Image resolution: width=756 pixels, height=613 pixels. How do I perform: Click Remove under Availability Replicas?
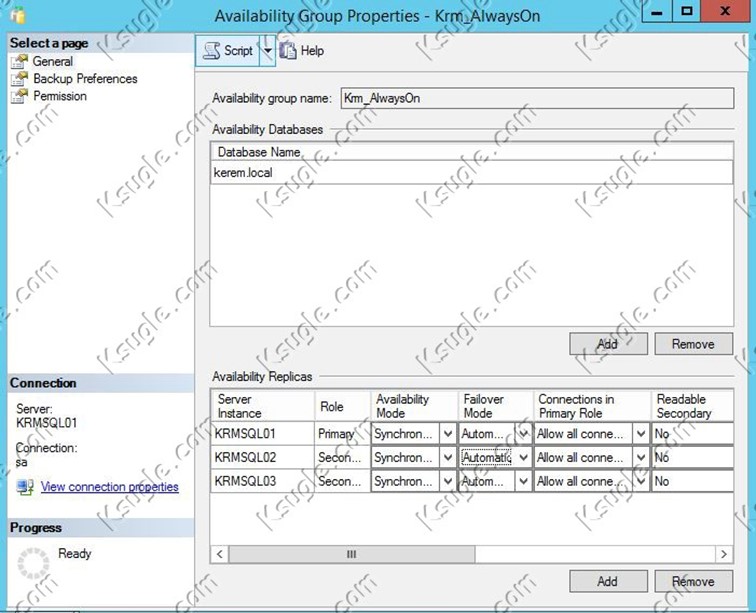click(693, 581)
